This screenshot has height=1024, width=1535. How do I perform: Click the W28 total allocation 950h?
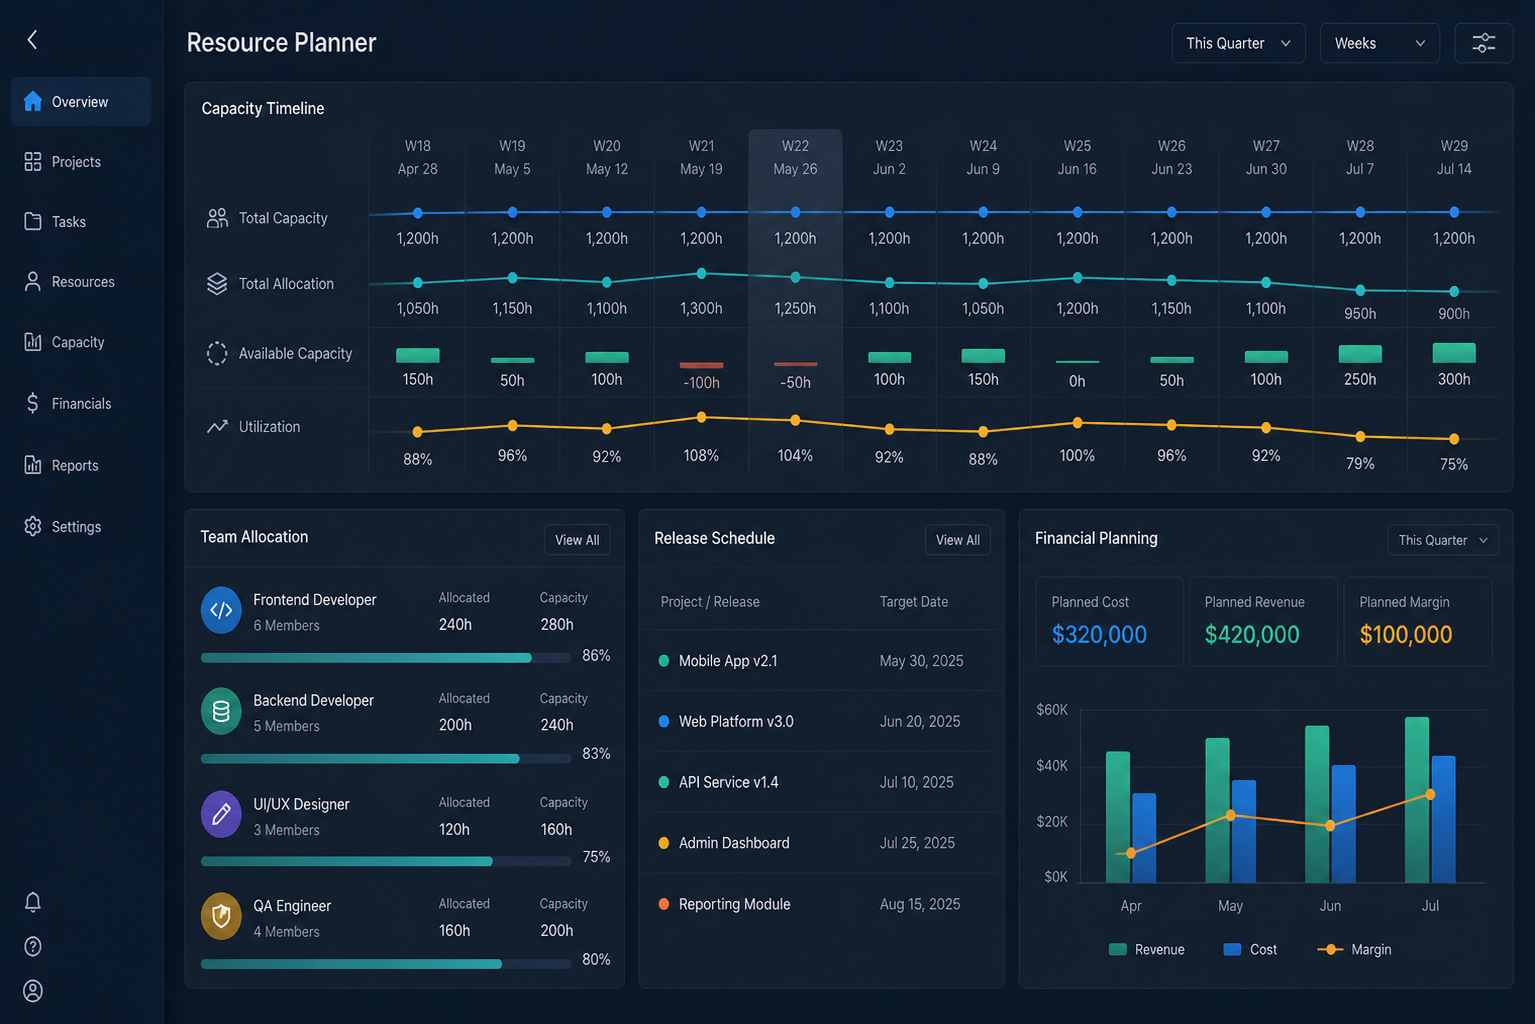click(x=1360, y=313)
